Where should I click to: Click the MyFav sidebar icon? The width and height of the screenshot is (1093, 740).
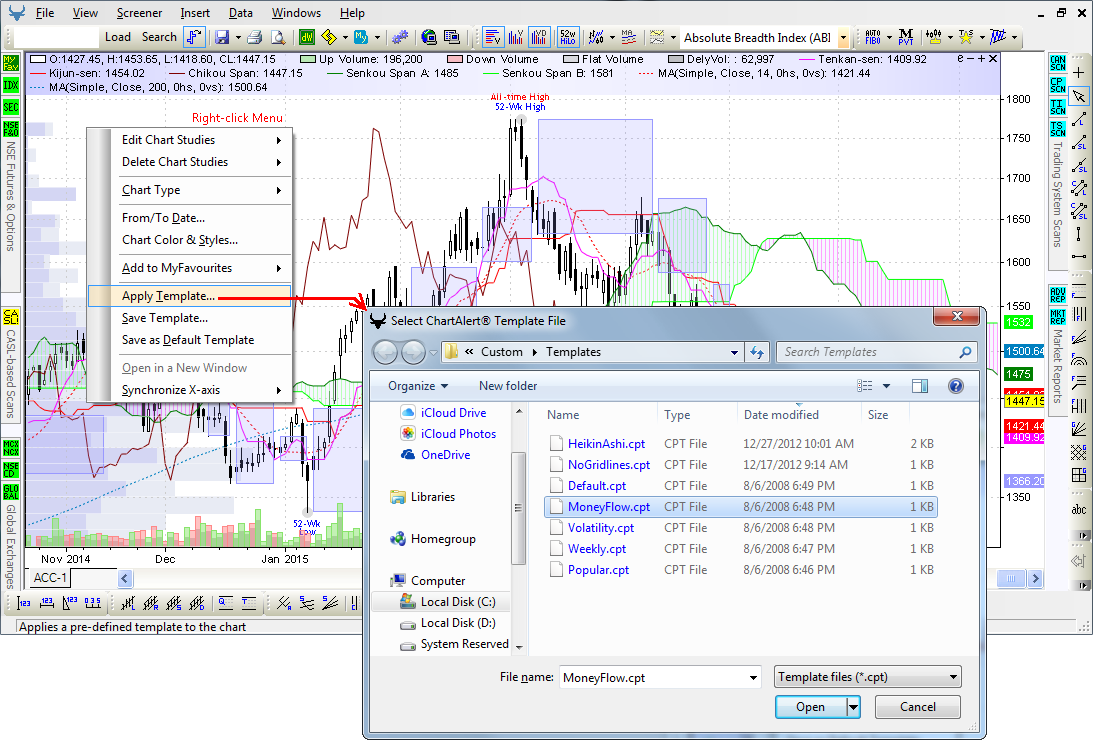(10, 63)
